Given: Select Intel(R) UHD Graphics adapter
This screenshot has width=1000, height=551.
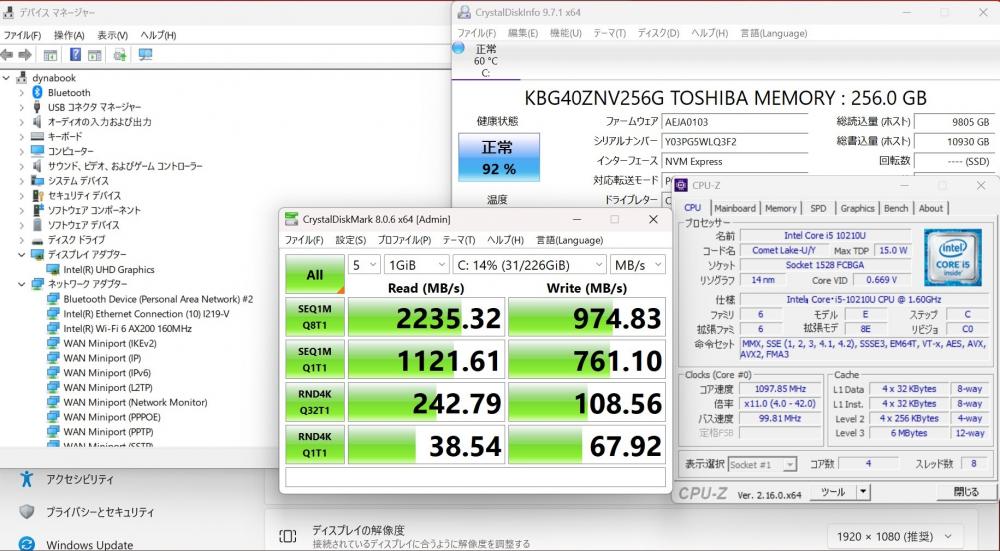Looking at the screenshot, I should [108, 270].
